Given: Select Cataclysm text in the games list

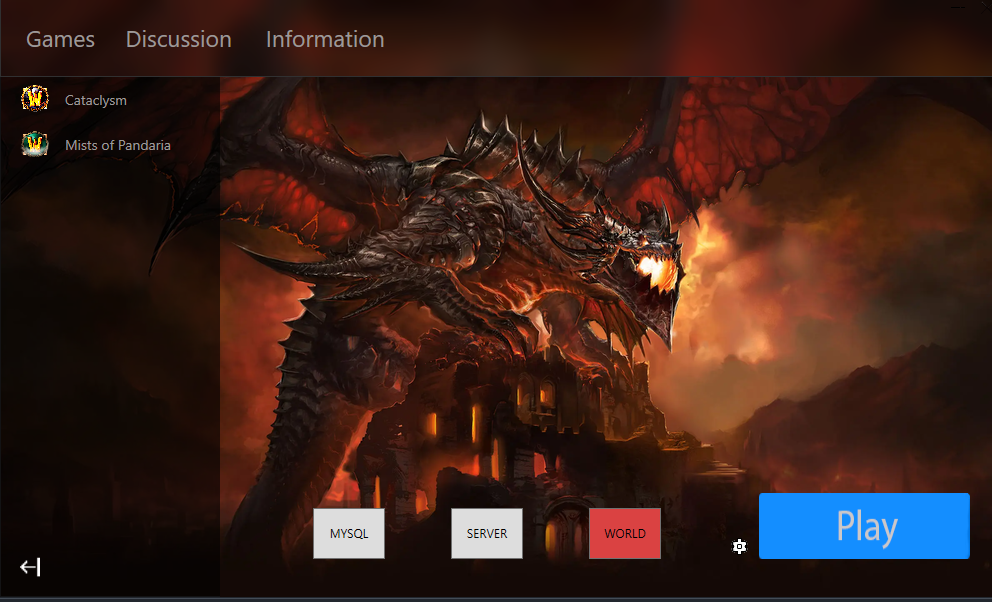Looking at the screenshot, I should tap(96, 100).
